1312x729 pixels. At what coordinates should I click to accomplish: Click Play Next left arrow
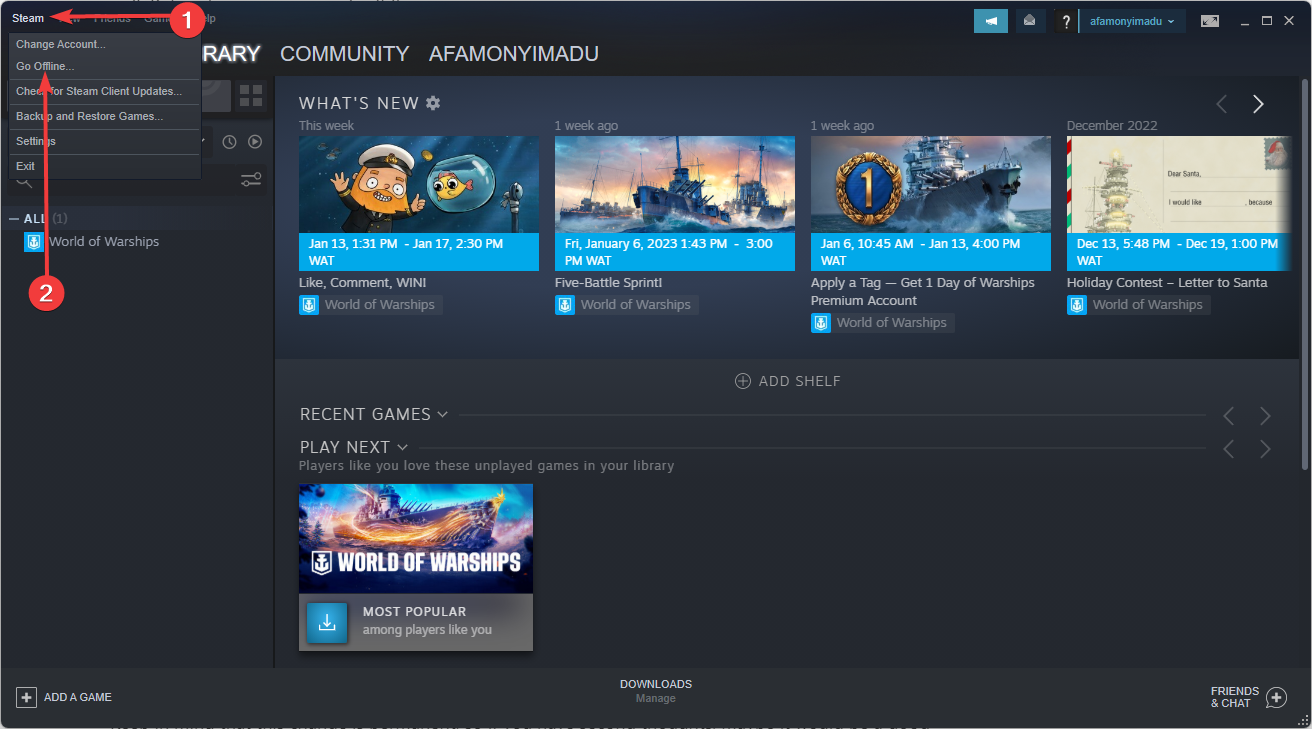pyautogui.click(x=1229, y=449)
